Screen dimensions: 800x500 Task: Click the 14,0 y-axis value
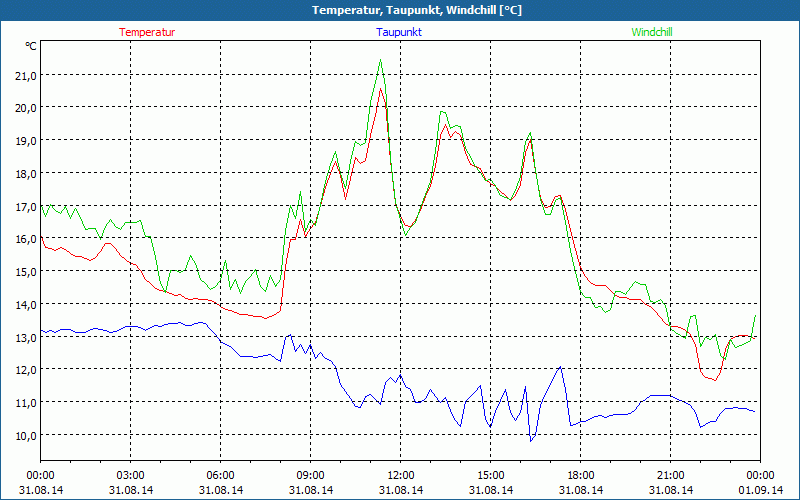tap(26, 305)
